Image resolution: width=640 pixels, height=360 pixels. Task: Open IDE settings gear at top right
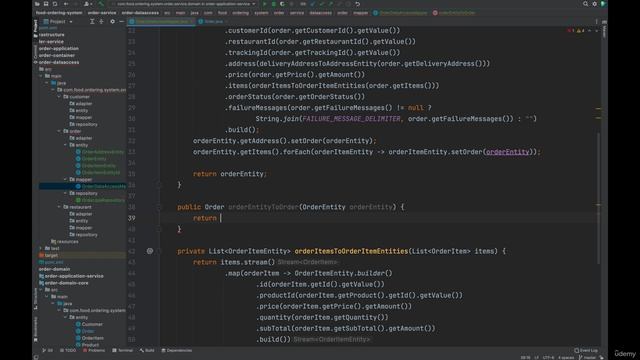pyautogui.click(x=594, y=4)
